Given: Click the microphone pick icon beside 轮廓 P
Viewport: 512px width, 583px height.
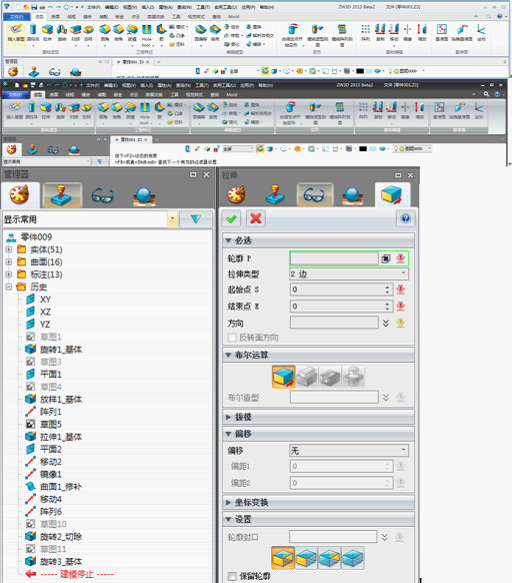Looking at the screenshot, I should (400, 258).
